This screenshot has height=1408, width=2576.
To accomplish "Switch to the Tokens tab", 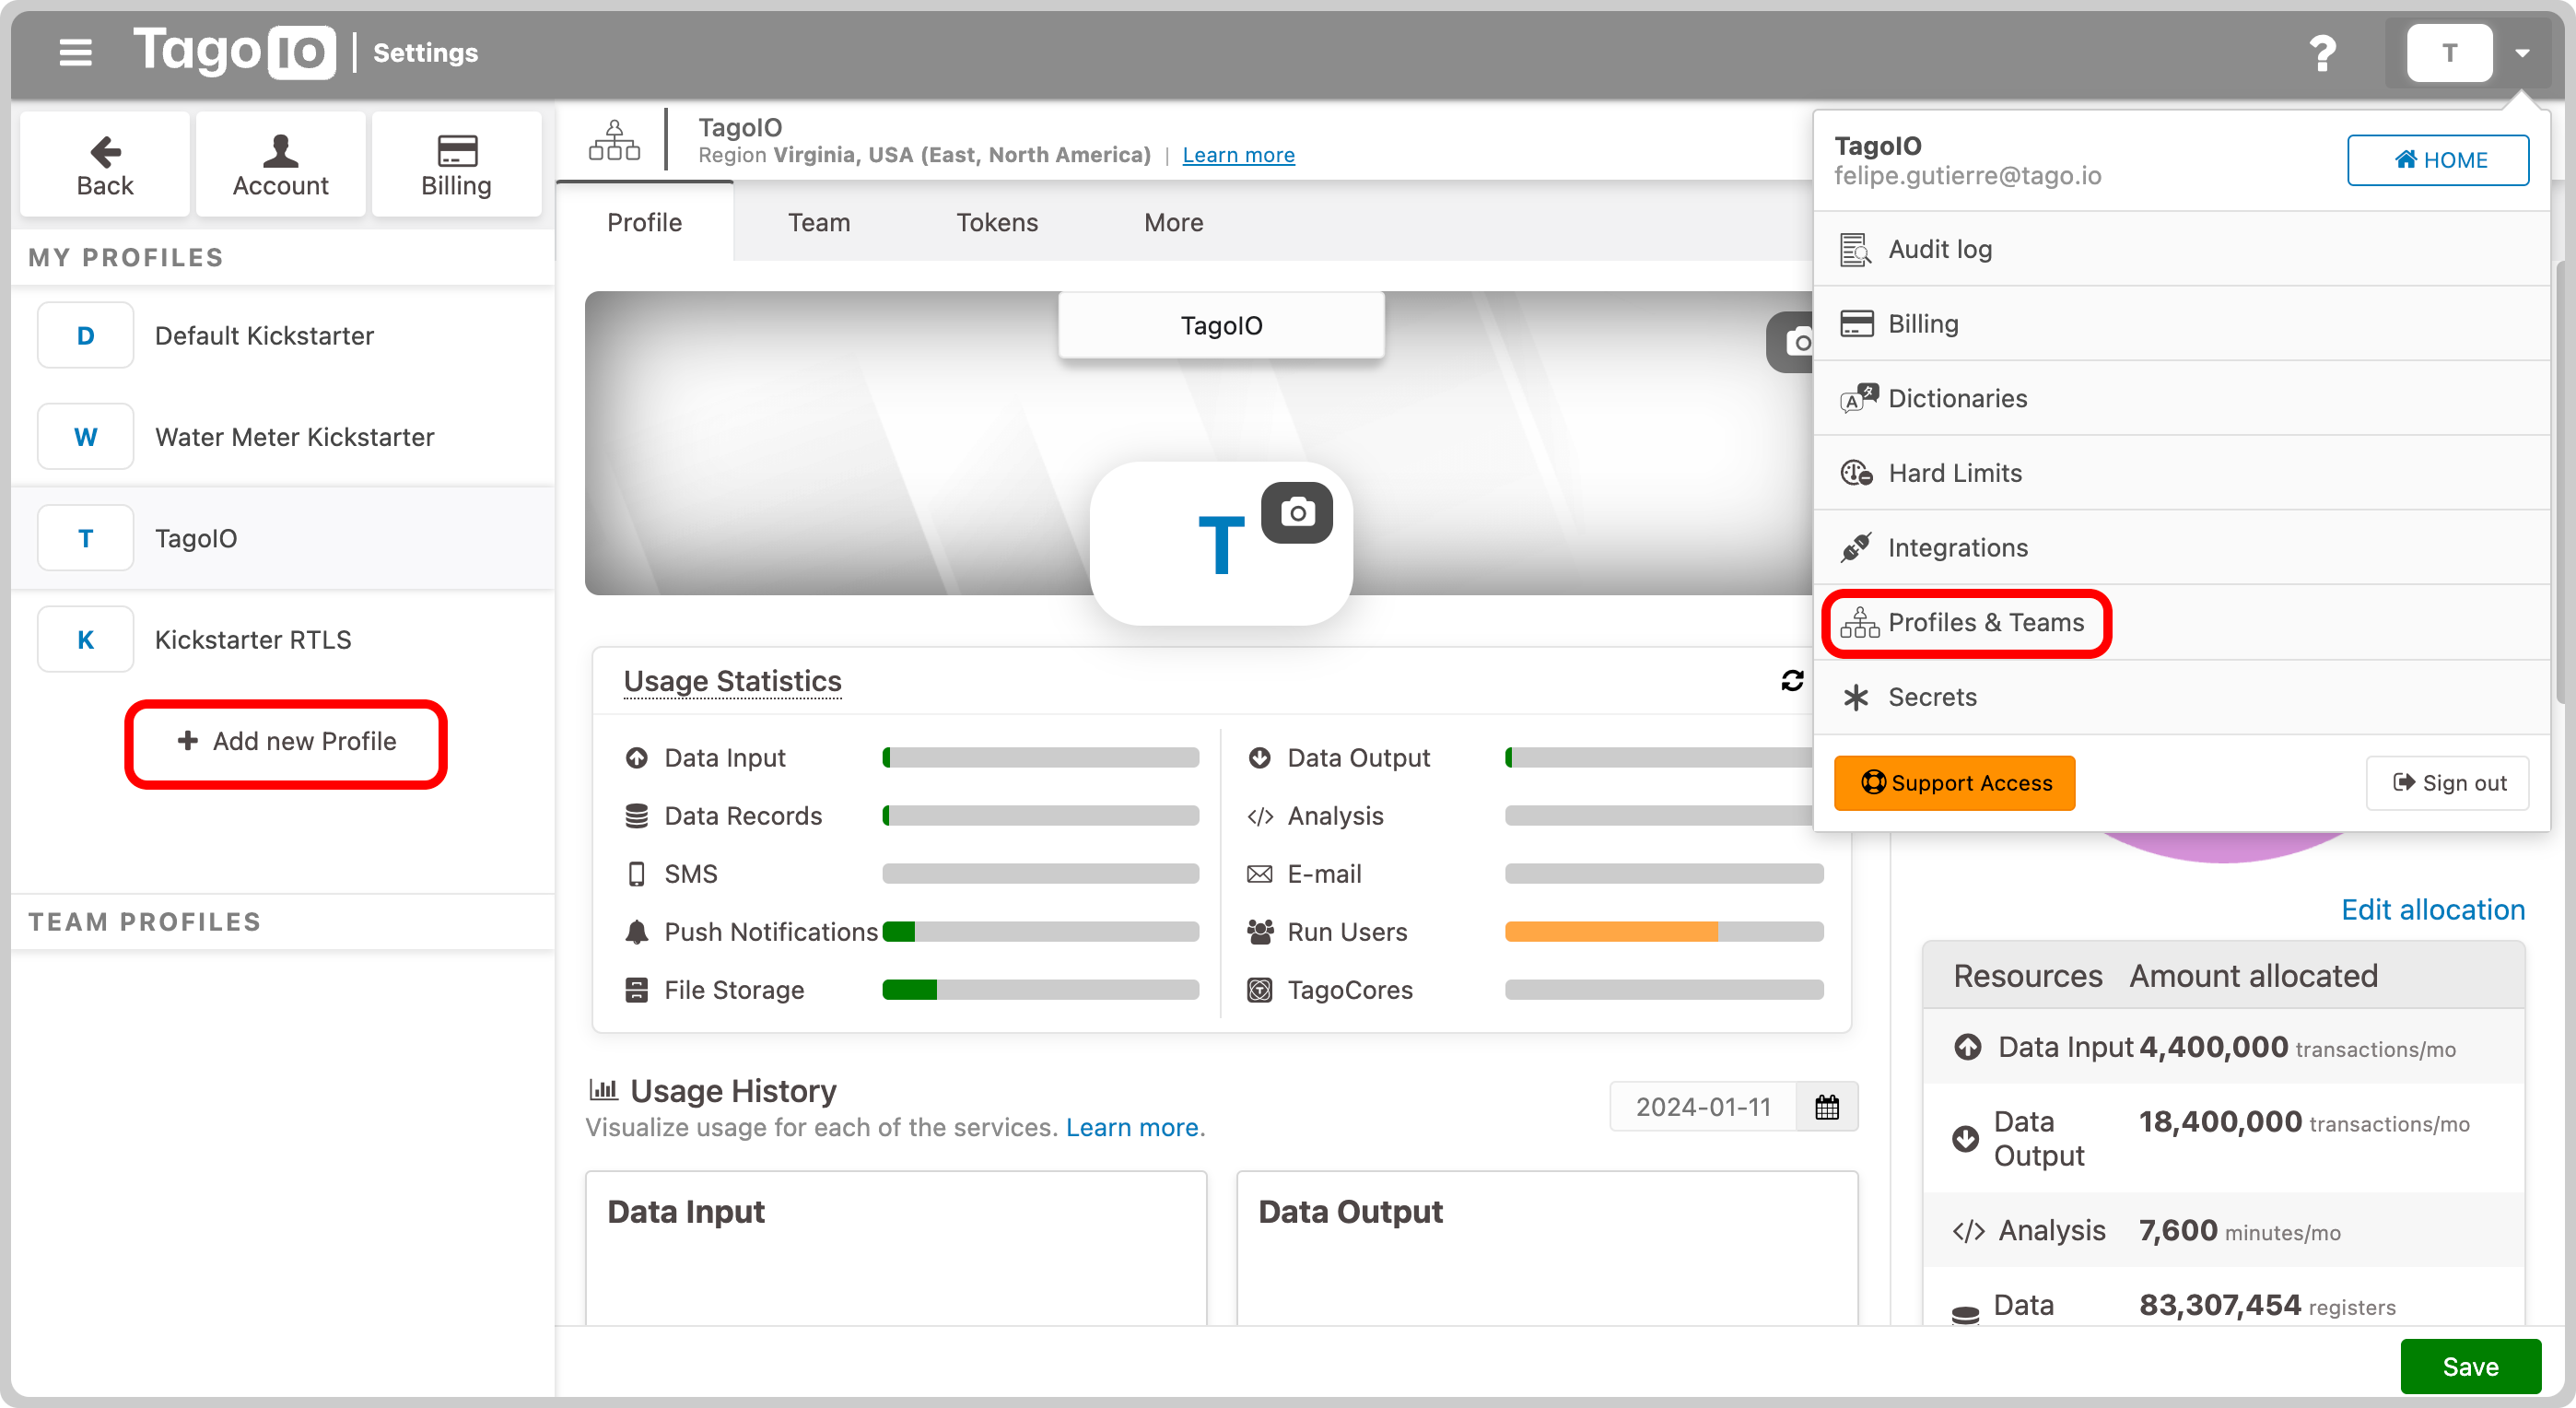I will 997,222.
